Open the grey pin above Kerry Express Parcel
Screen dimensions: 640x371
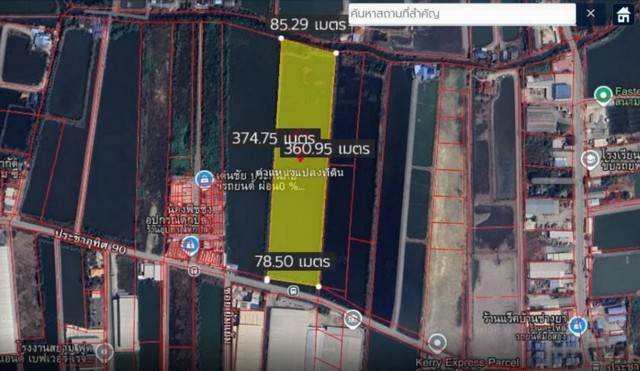437,344
